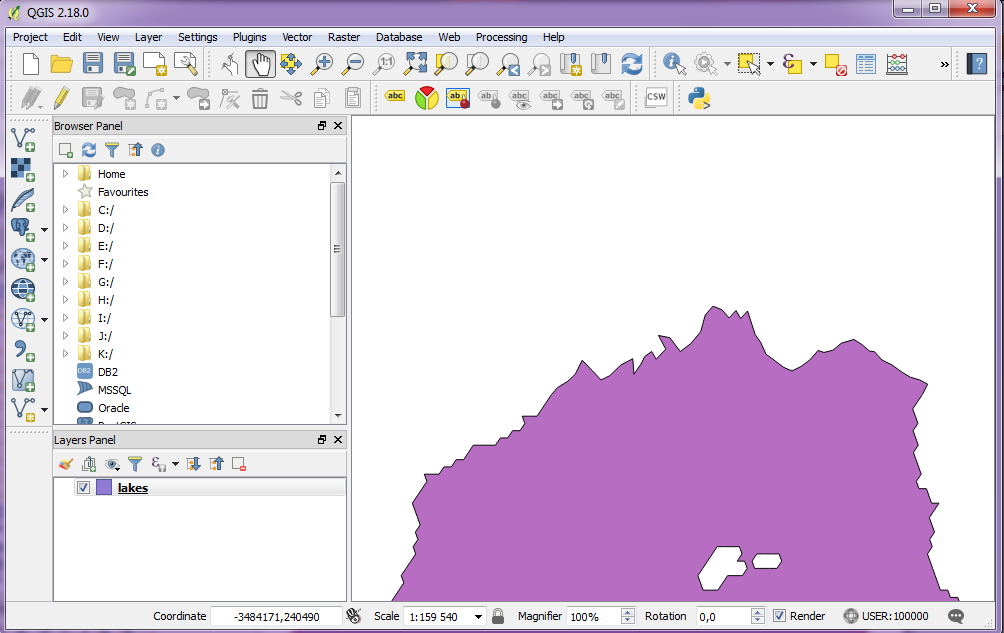
Task: Click the New project icon
Action: [30, 64]
